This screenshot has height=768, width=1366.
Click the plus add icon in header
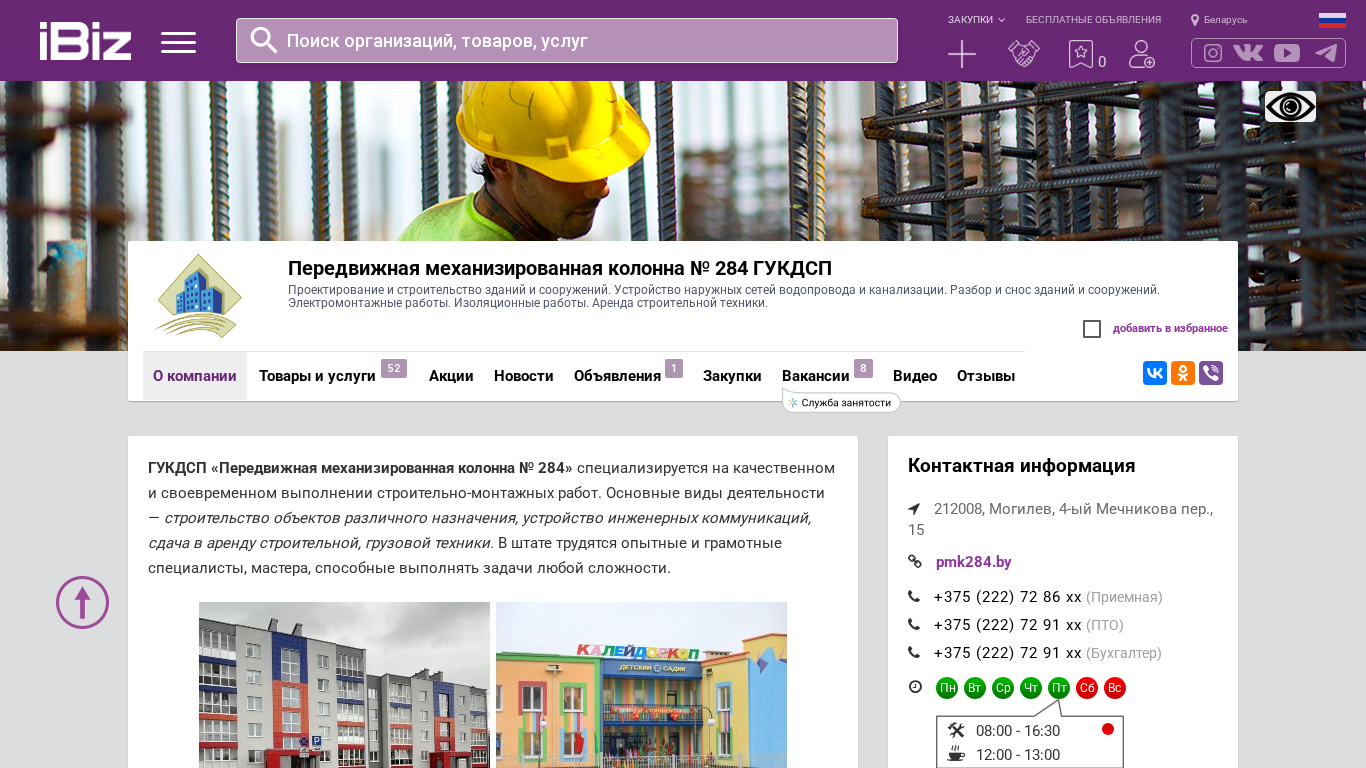pos(962,54)
